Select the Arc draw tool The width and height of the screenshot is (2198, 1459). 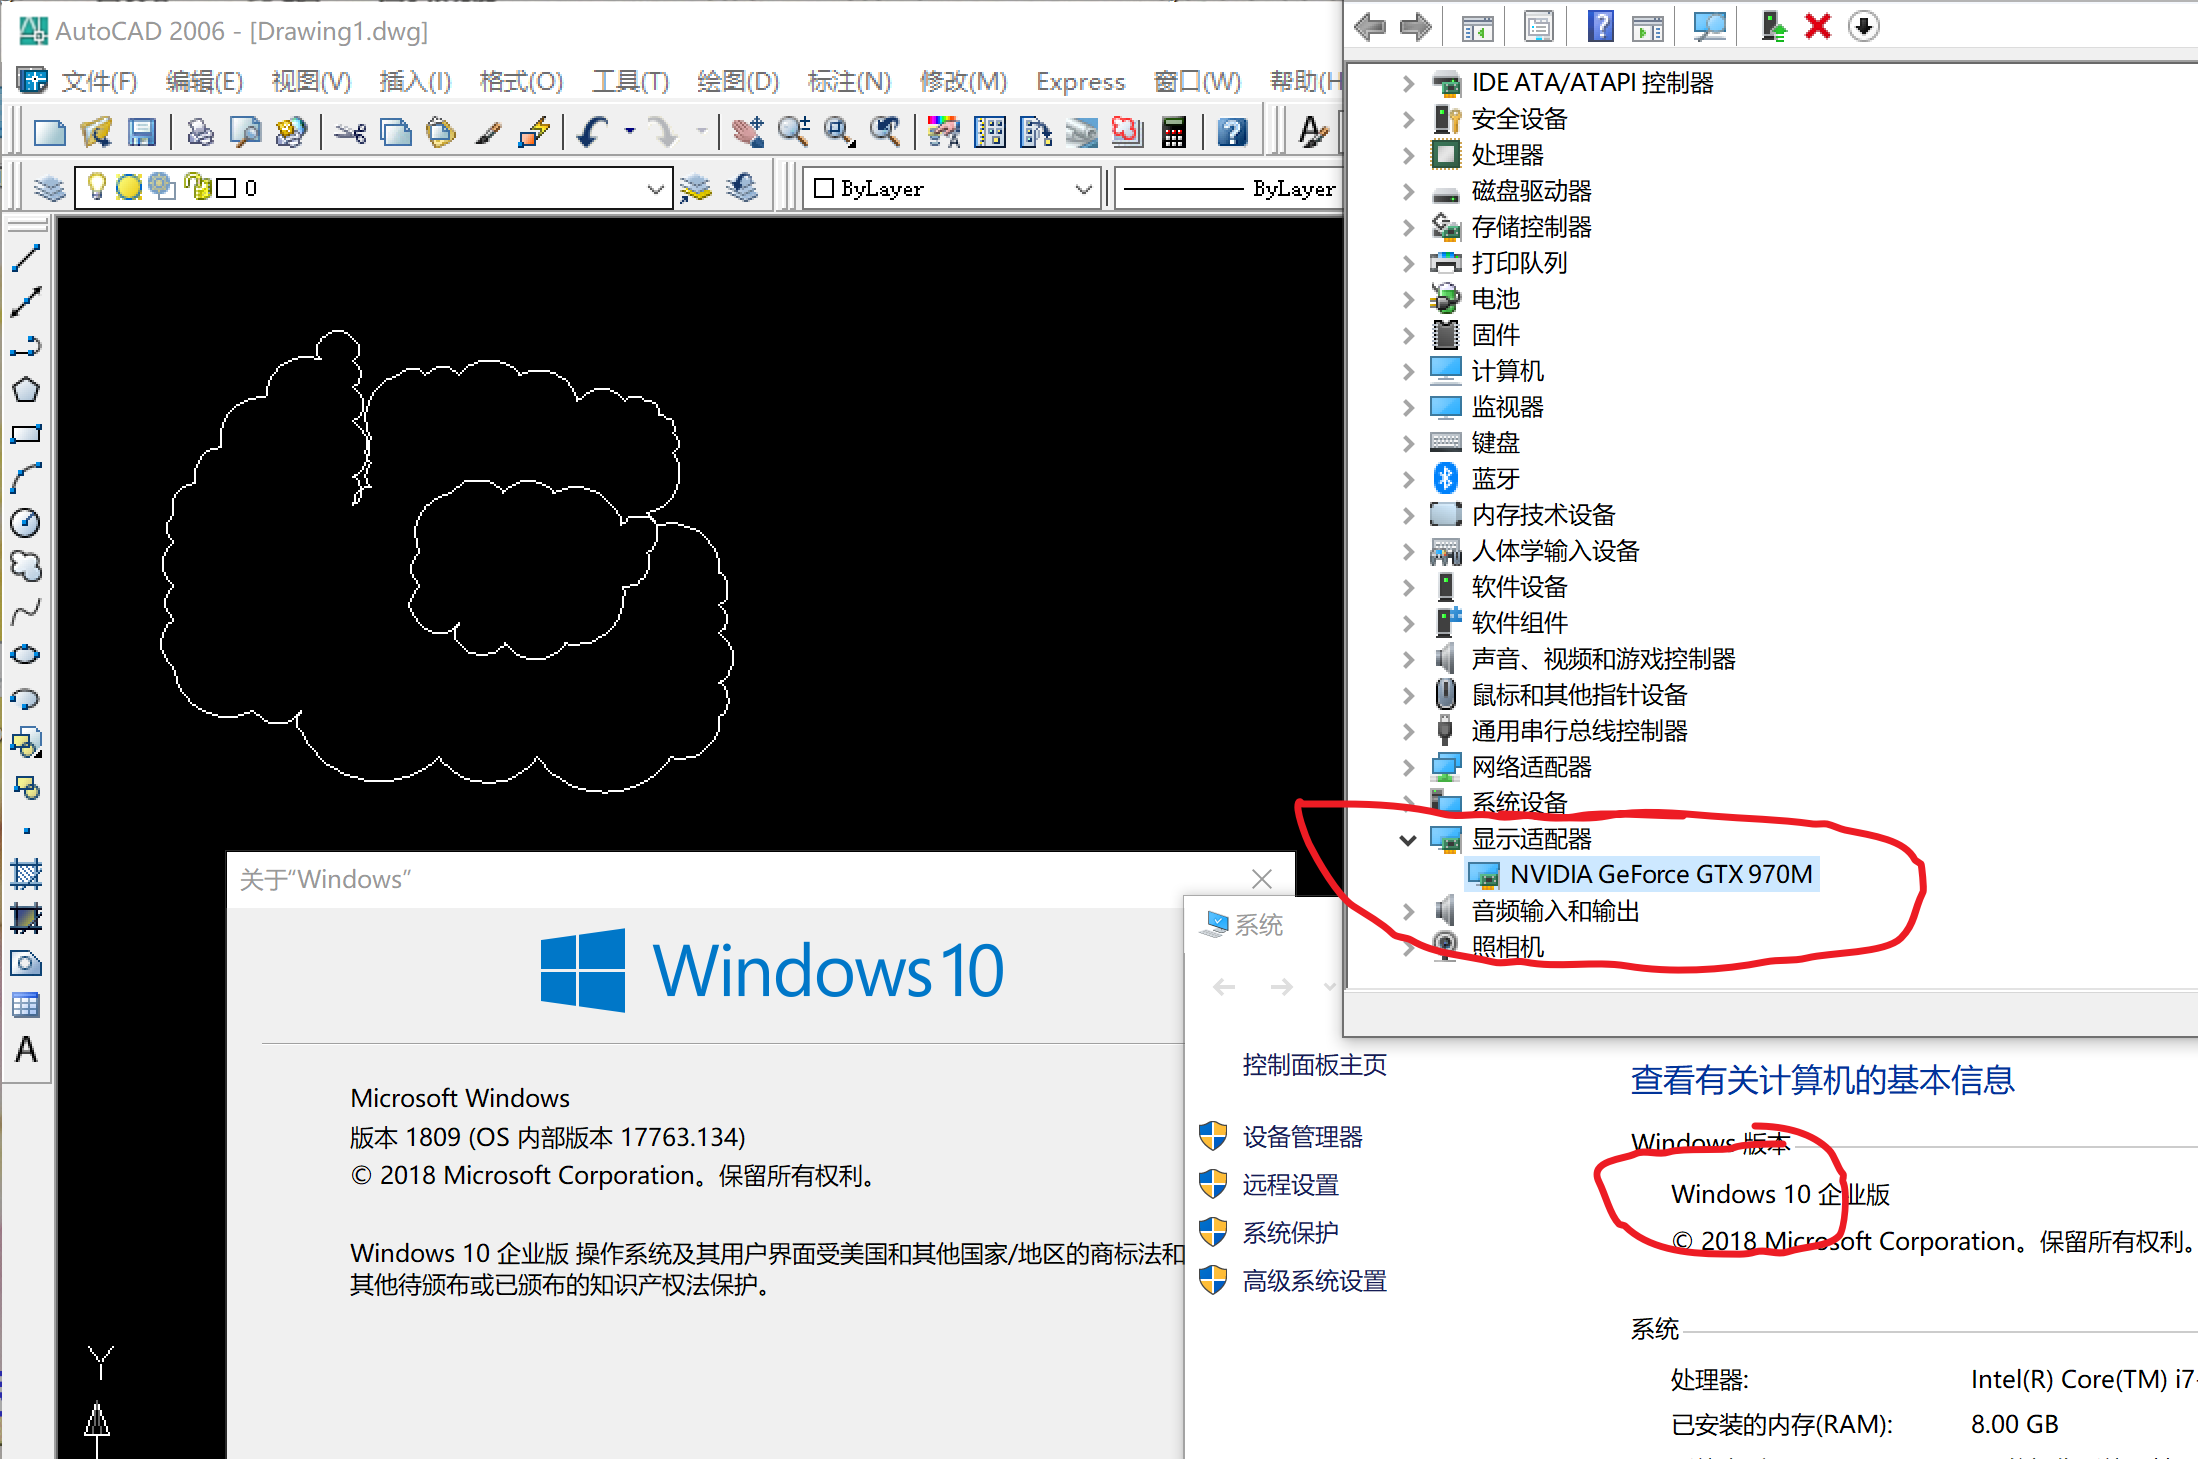[x=26, y=478]
